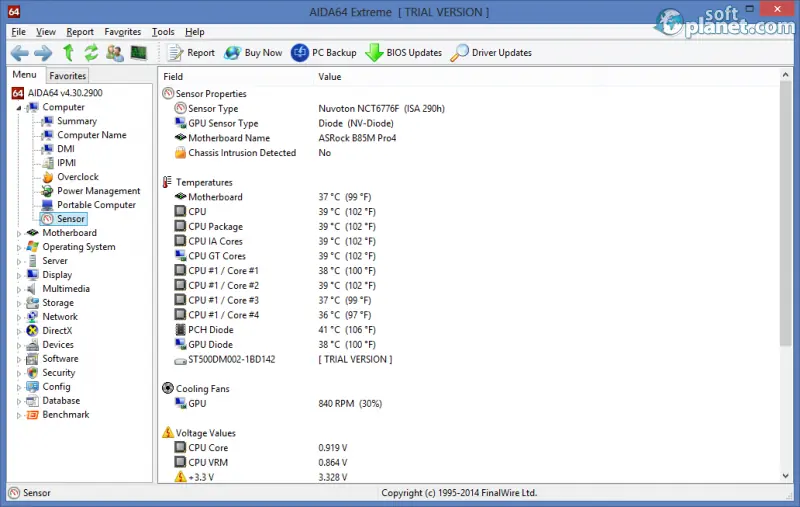This screenshot has height=507, width=800.
Task: Expand the Network tree node
Action: click(19, 318)
